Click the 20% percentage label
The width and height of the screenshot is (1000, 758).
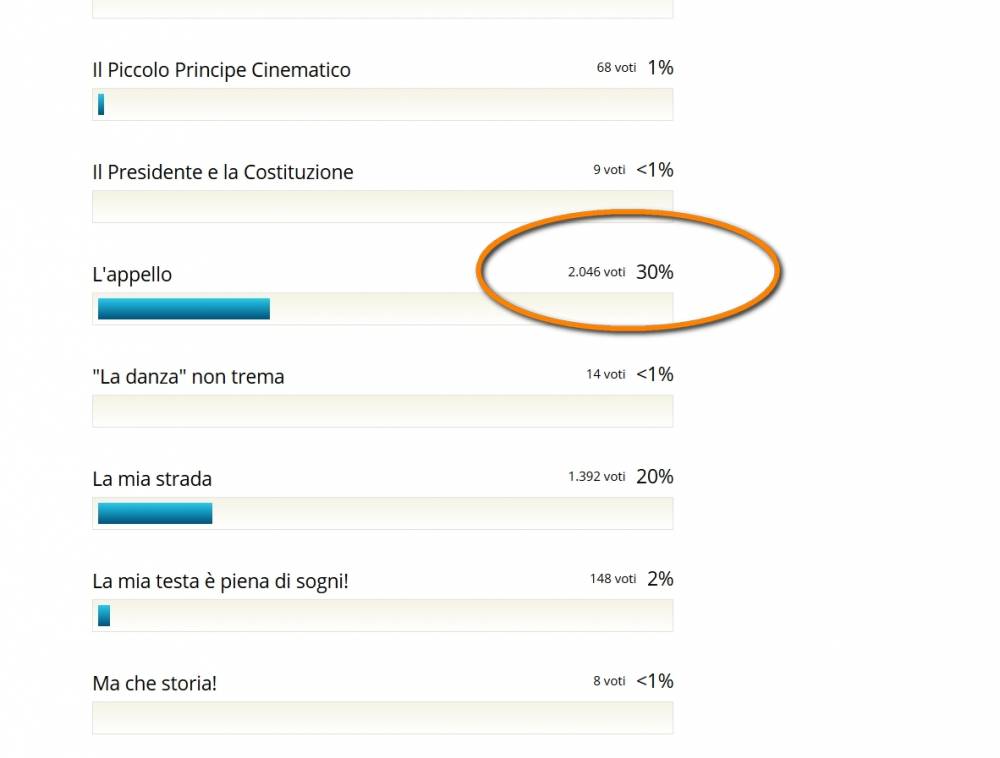click(654, 477)
